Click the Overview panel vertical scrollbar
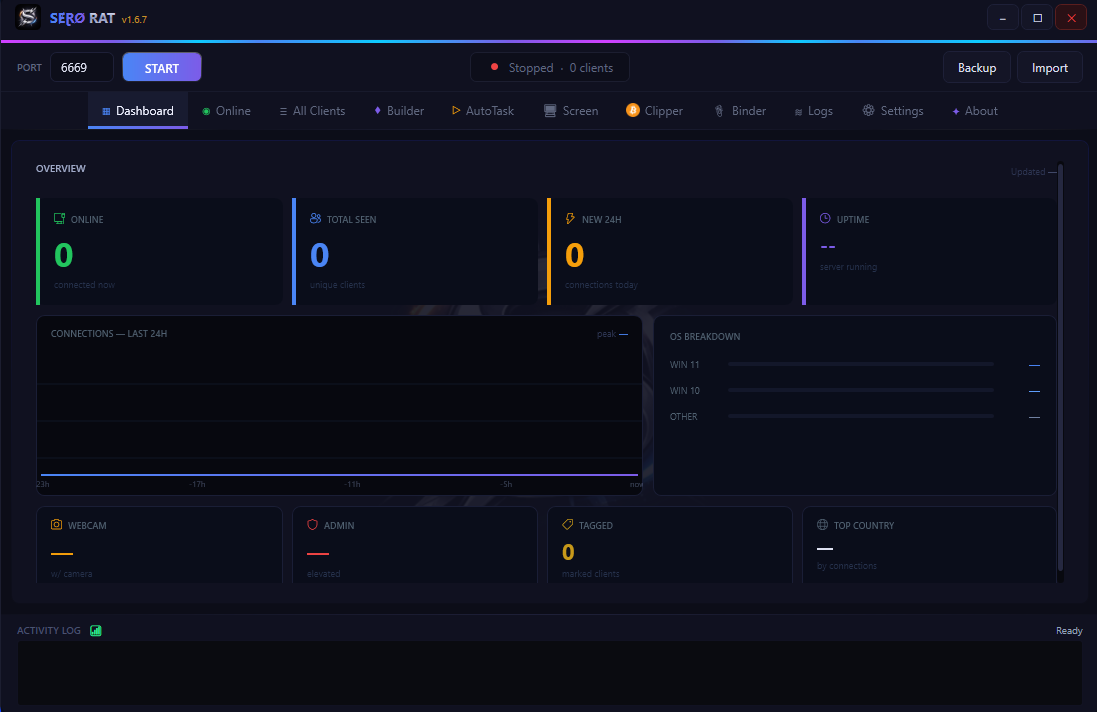The height and width of the screenshot is (712, 1097). click(1061, 367)
